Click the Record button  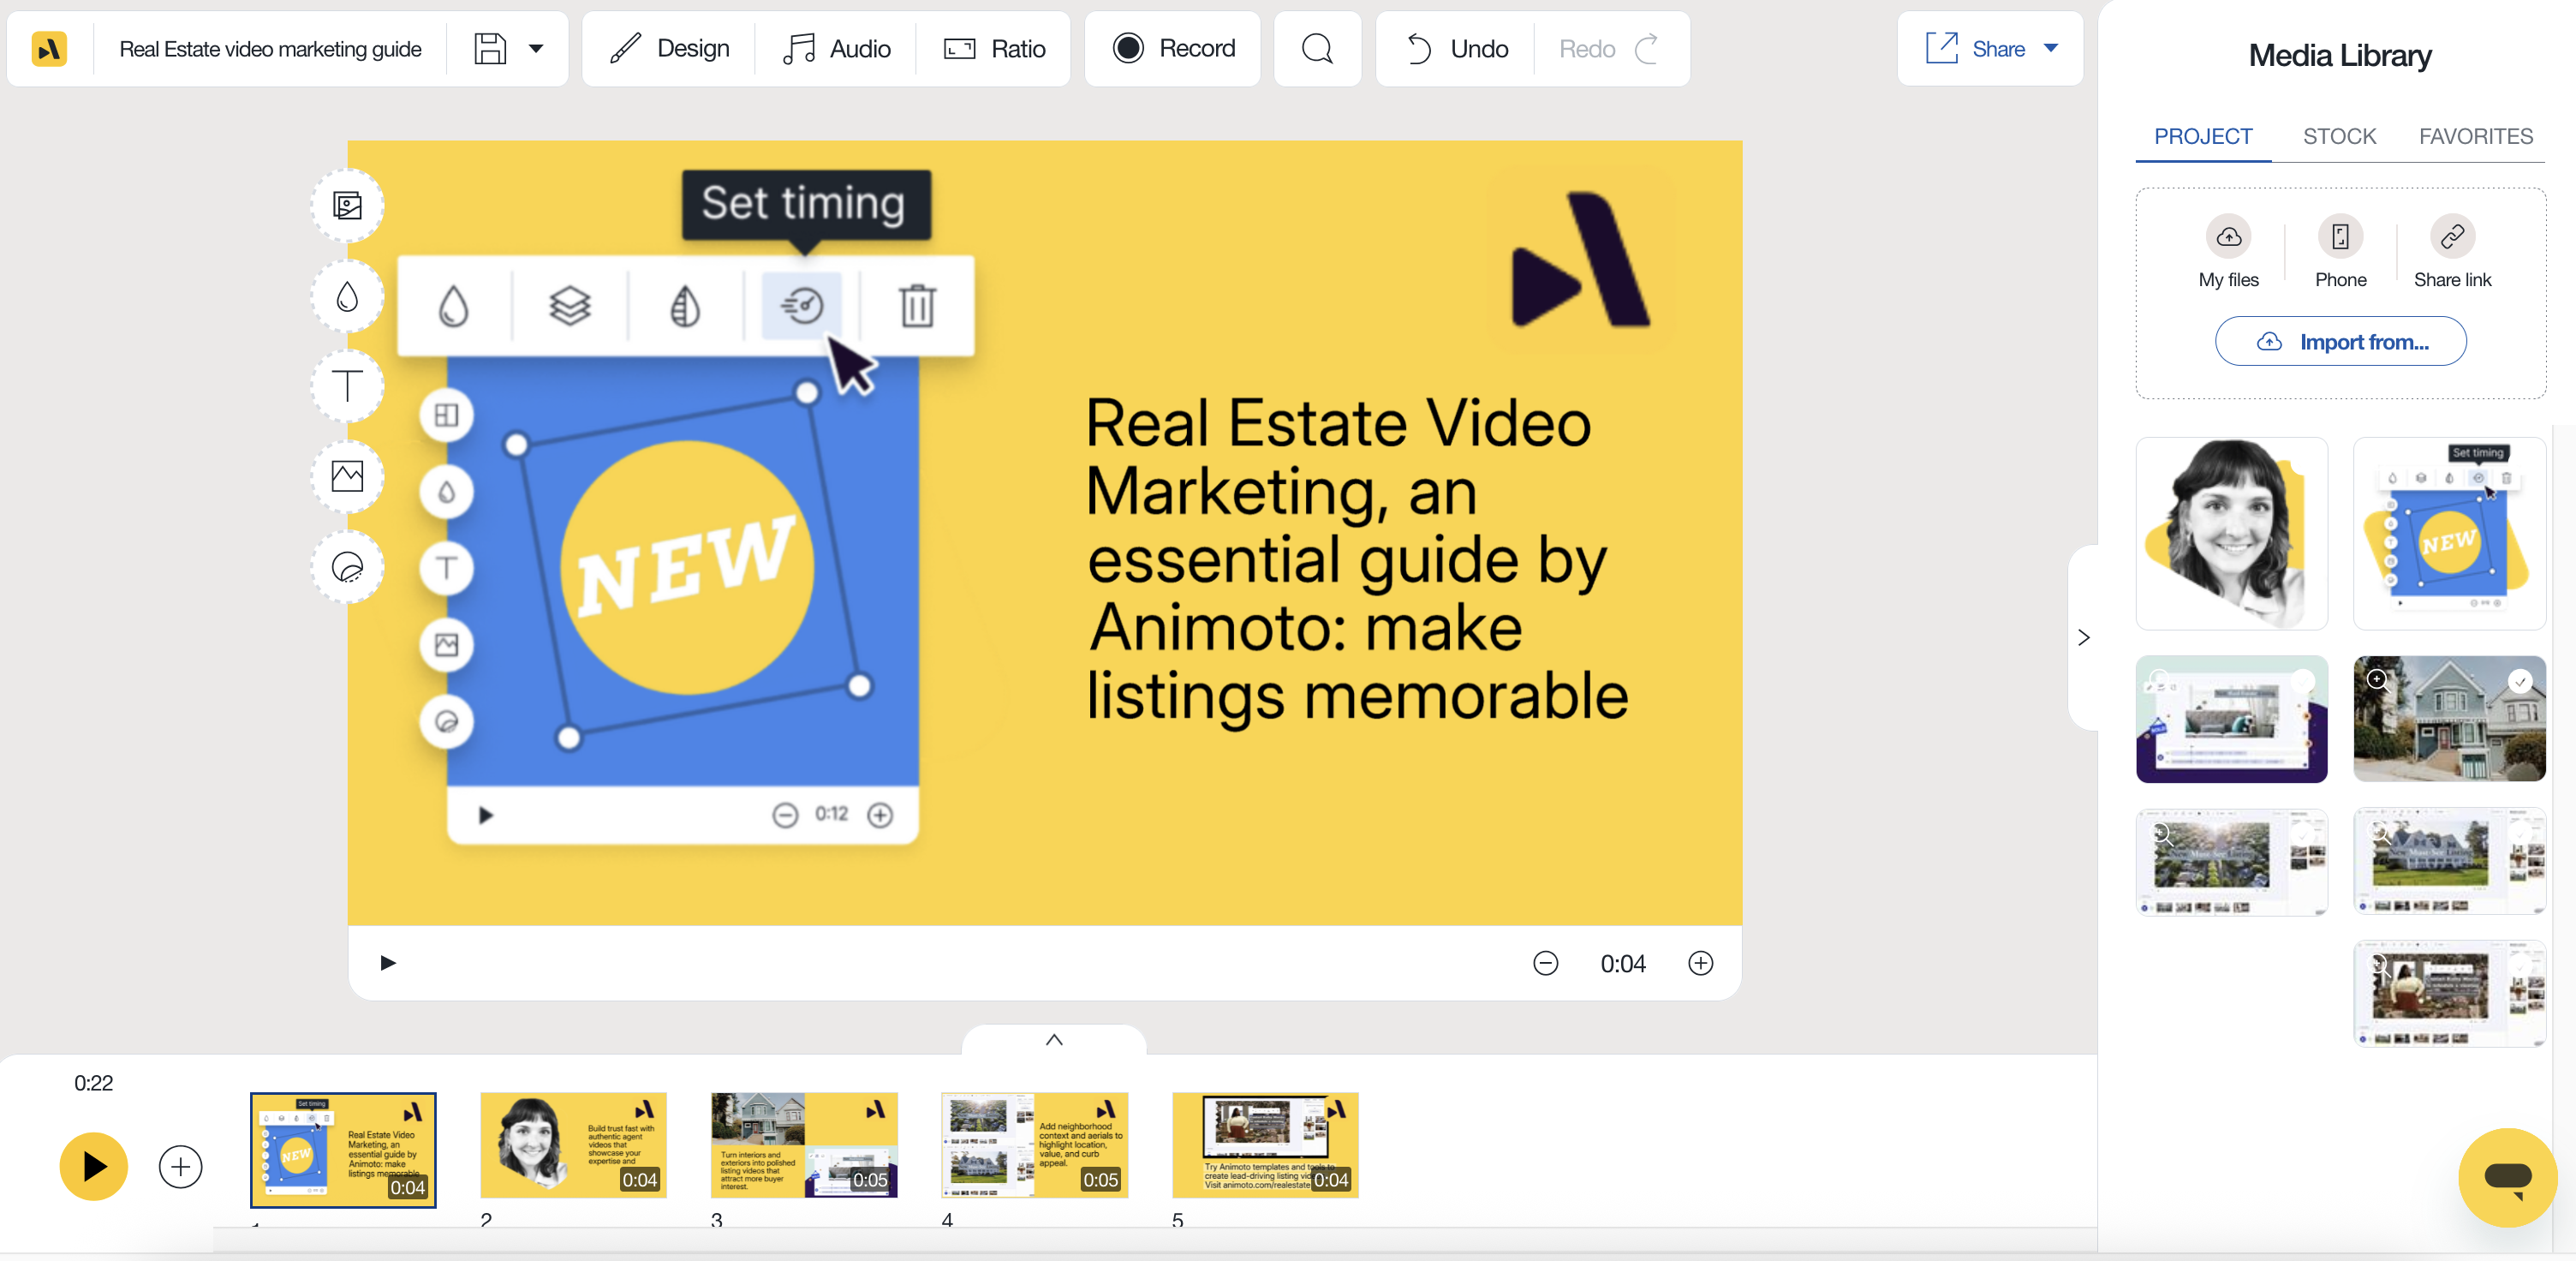point(1173,49)
